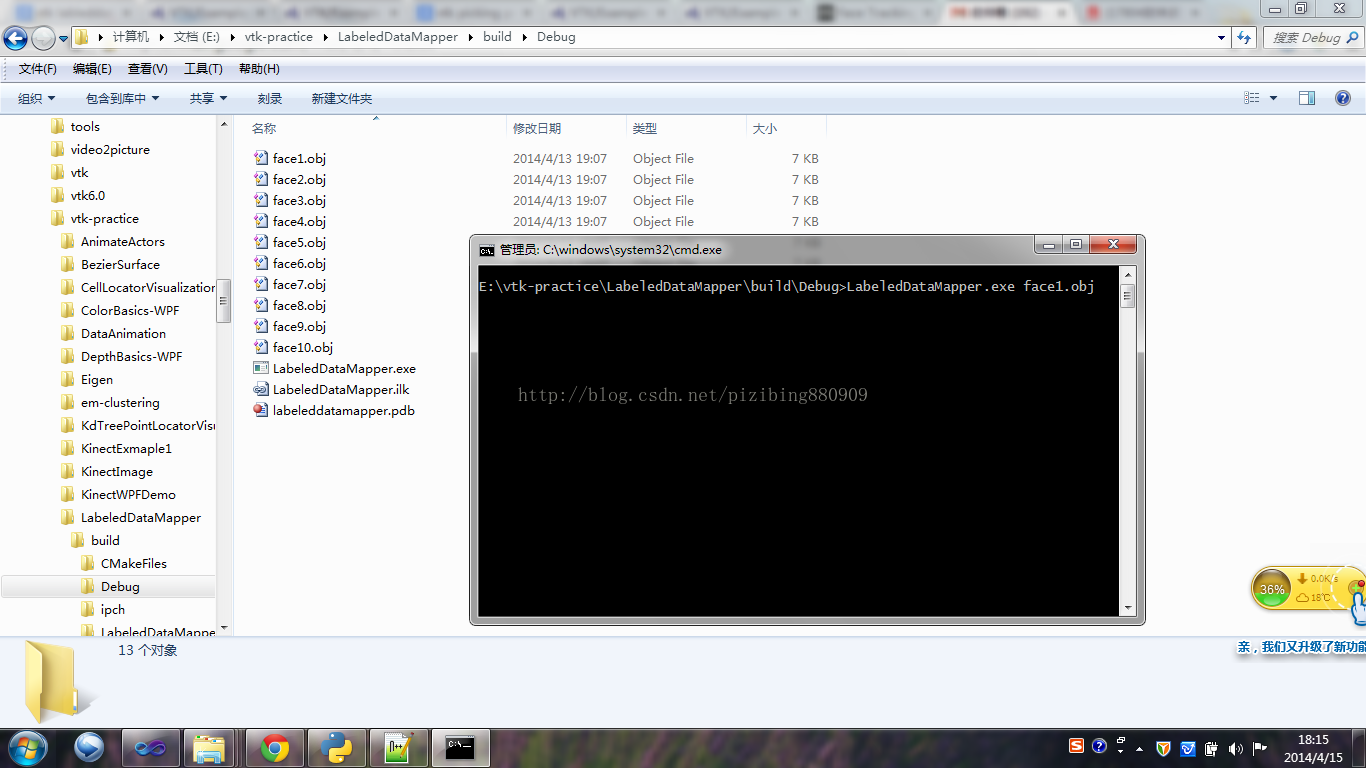Select the CMakeFiles folder in the tree
Screen dimensions: 1366x768
(x=134, y=563)
